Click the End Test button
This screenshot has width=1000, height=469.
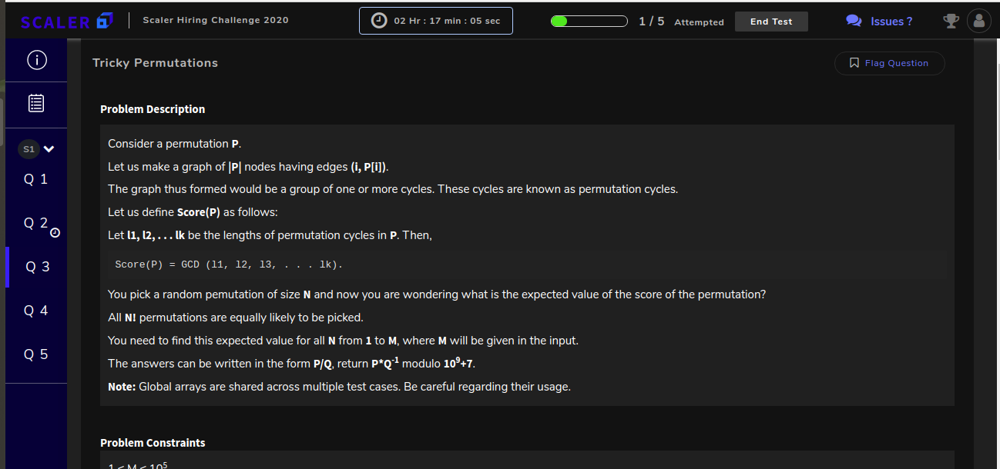coord(771,21)
